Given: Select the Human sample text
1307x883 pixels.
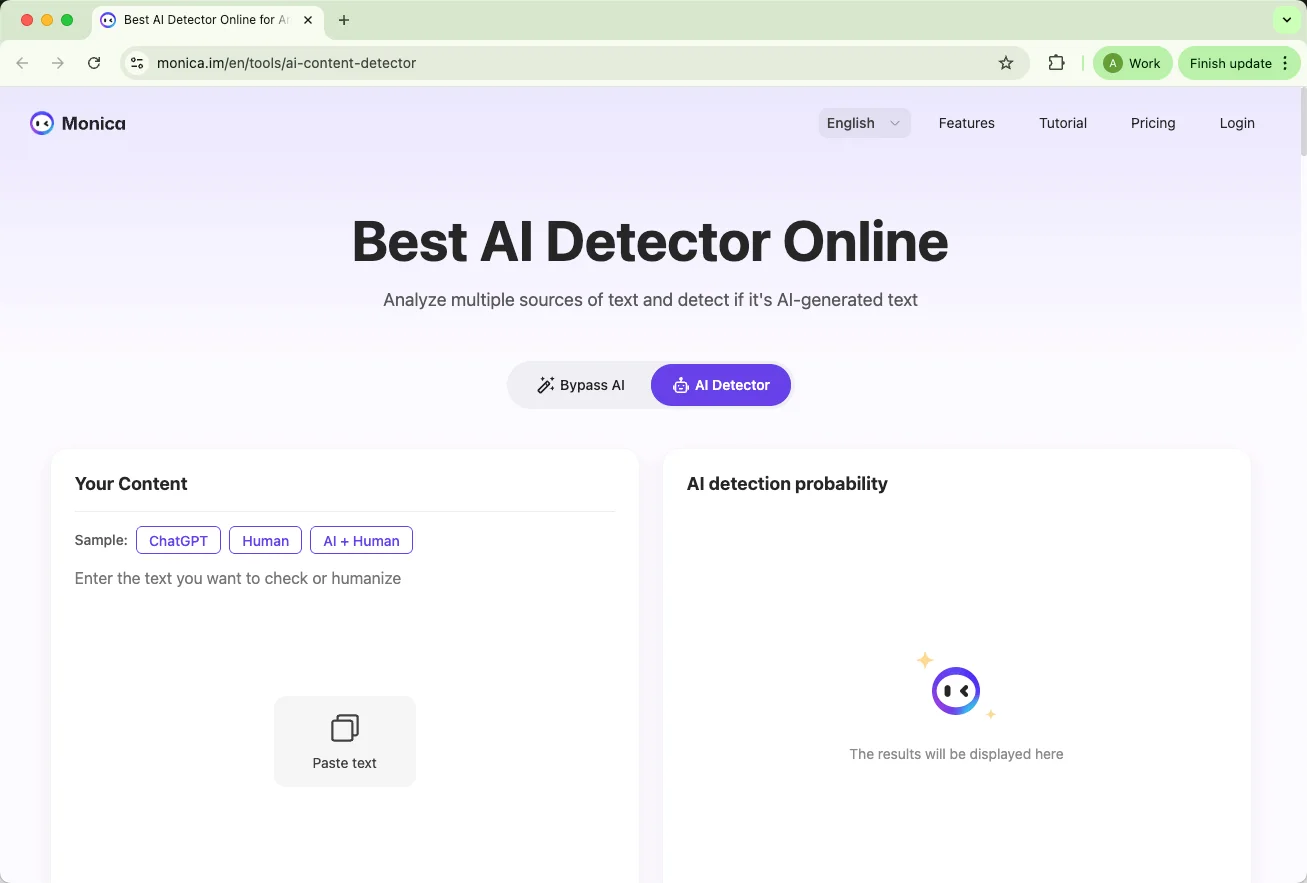Looking at the screenshot, I should pyautogui.click(x=265, y=540).
